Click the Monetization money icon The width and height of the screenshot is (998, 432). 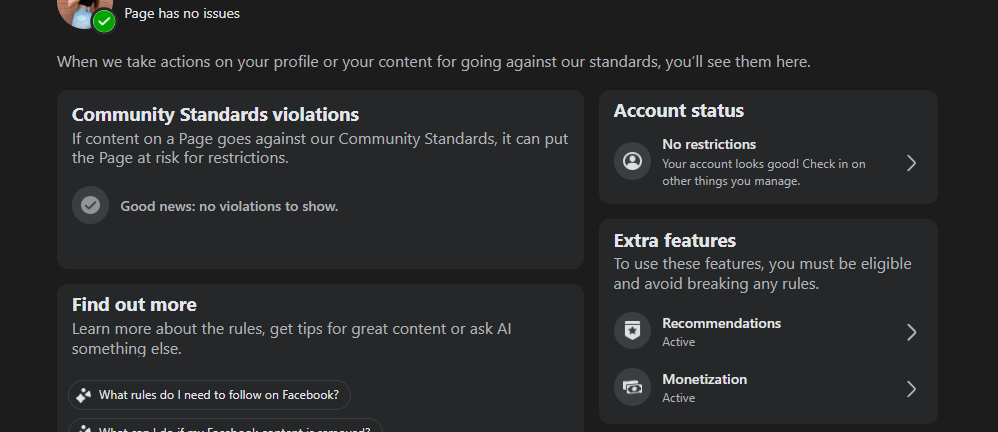tap(632, 387)
